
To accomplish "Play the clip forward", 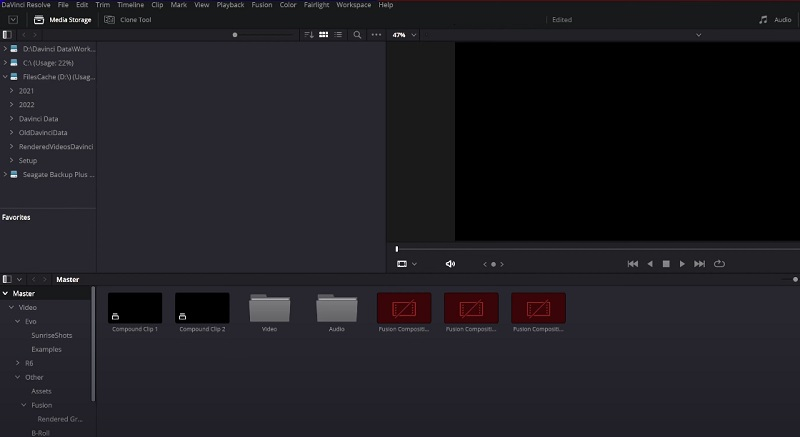I will (x=682, y=264).
